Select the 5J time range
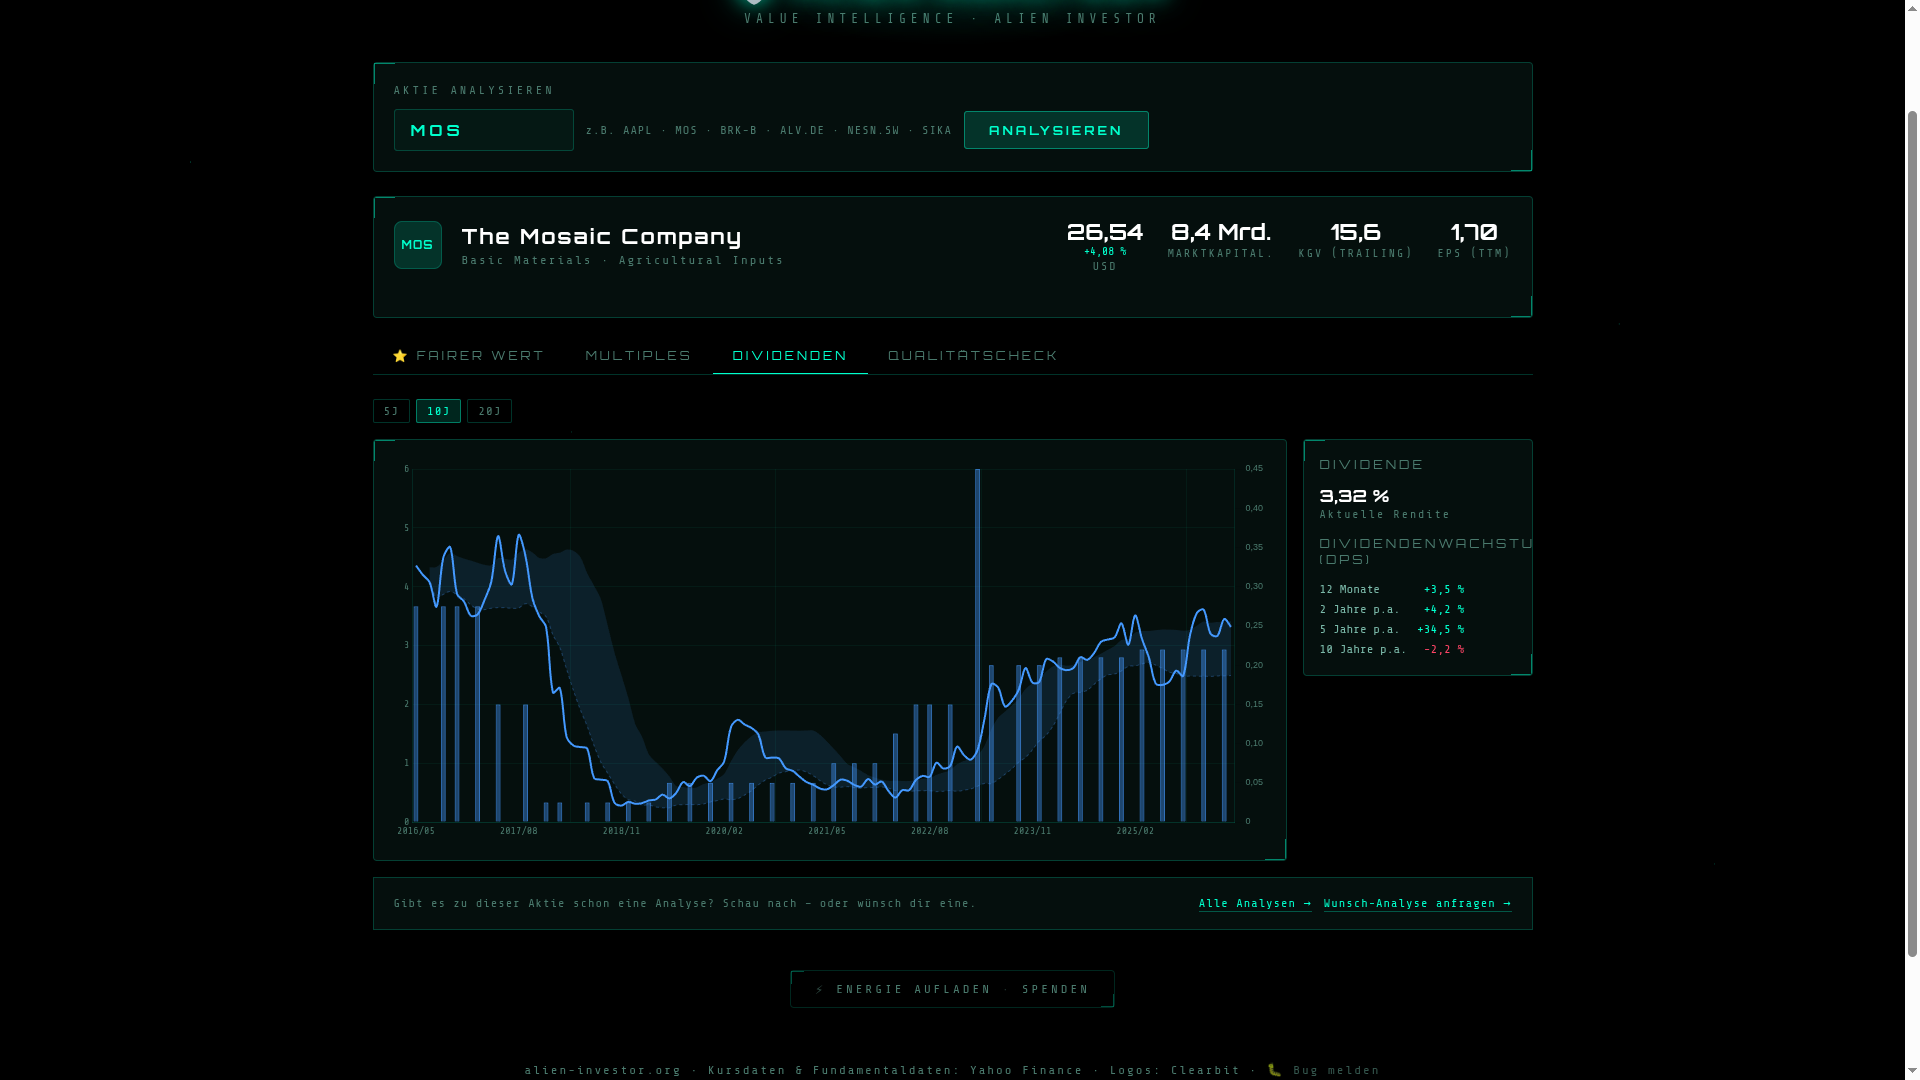The height and width of the screenshot is (1080, 1920). 391,411
